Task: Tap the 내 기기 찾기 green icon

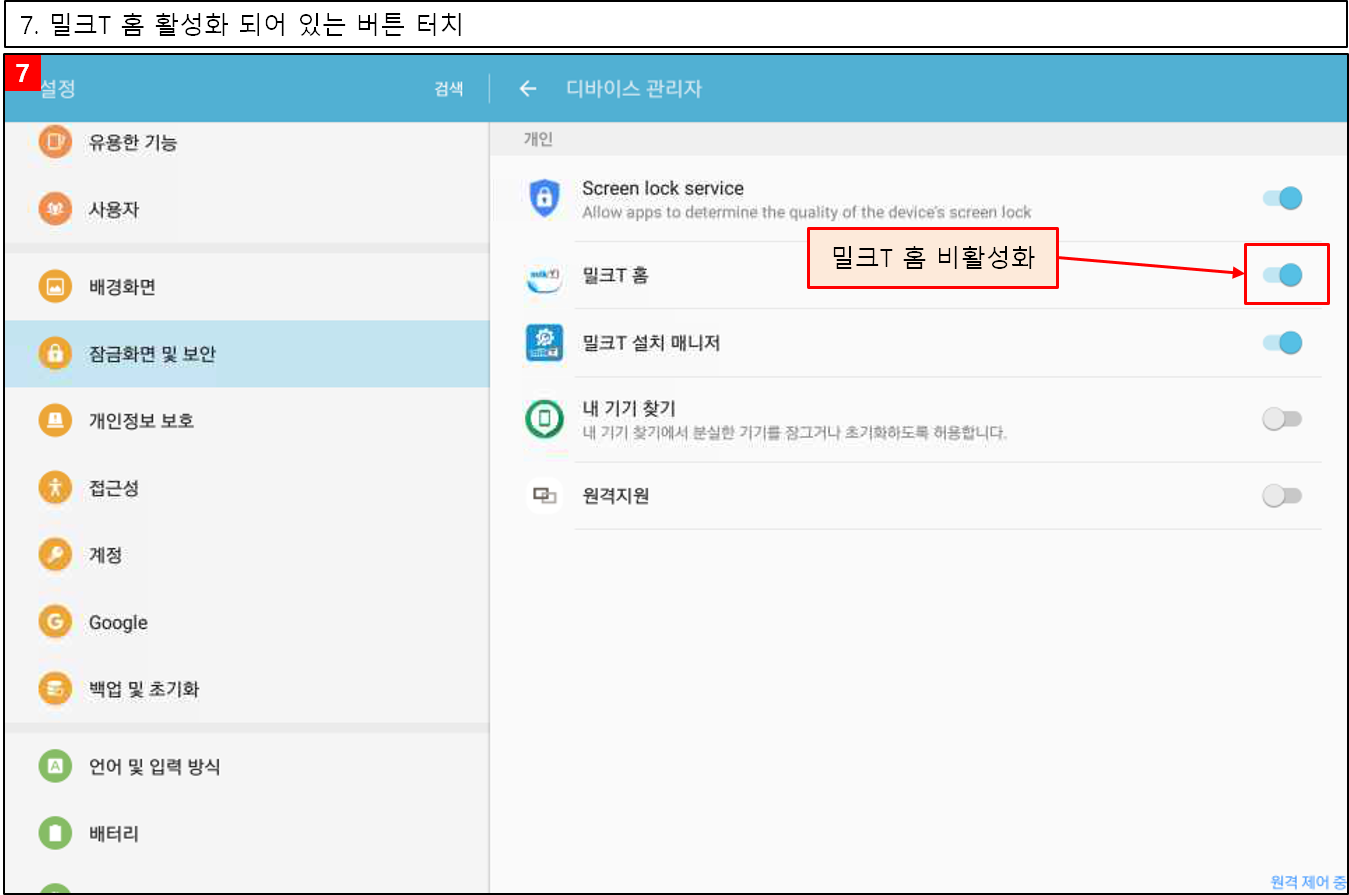Action: (x=544, y=419)
